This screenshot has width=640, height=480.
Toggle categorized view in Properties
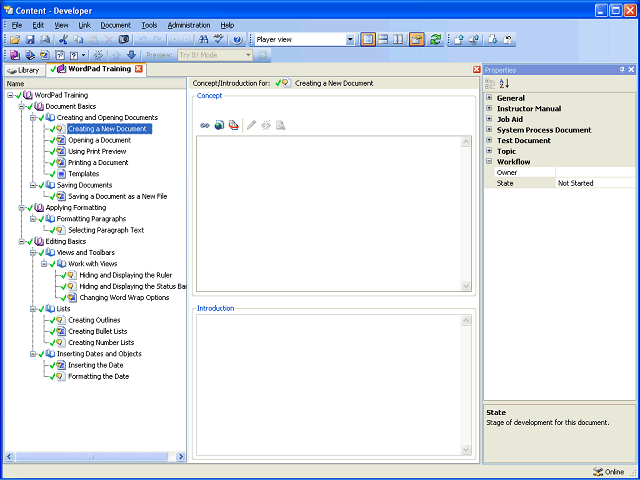490,84
